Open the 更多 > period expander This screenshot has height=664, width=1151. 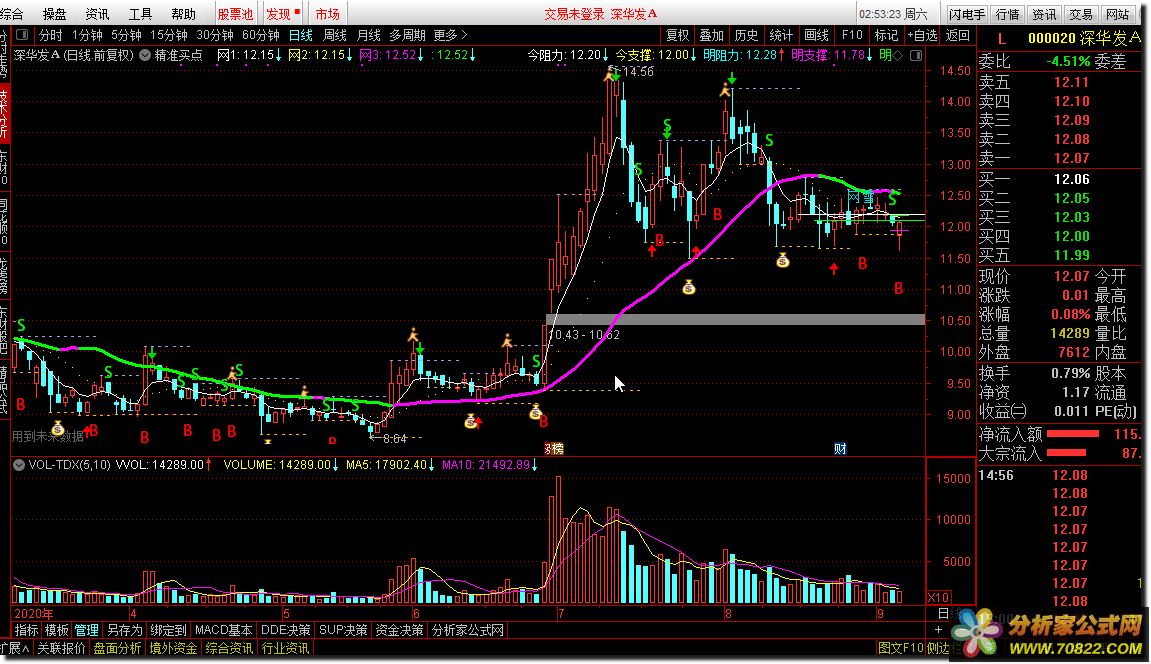coord(450,34)
